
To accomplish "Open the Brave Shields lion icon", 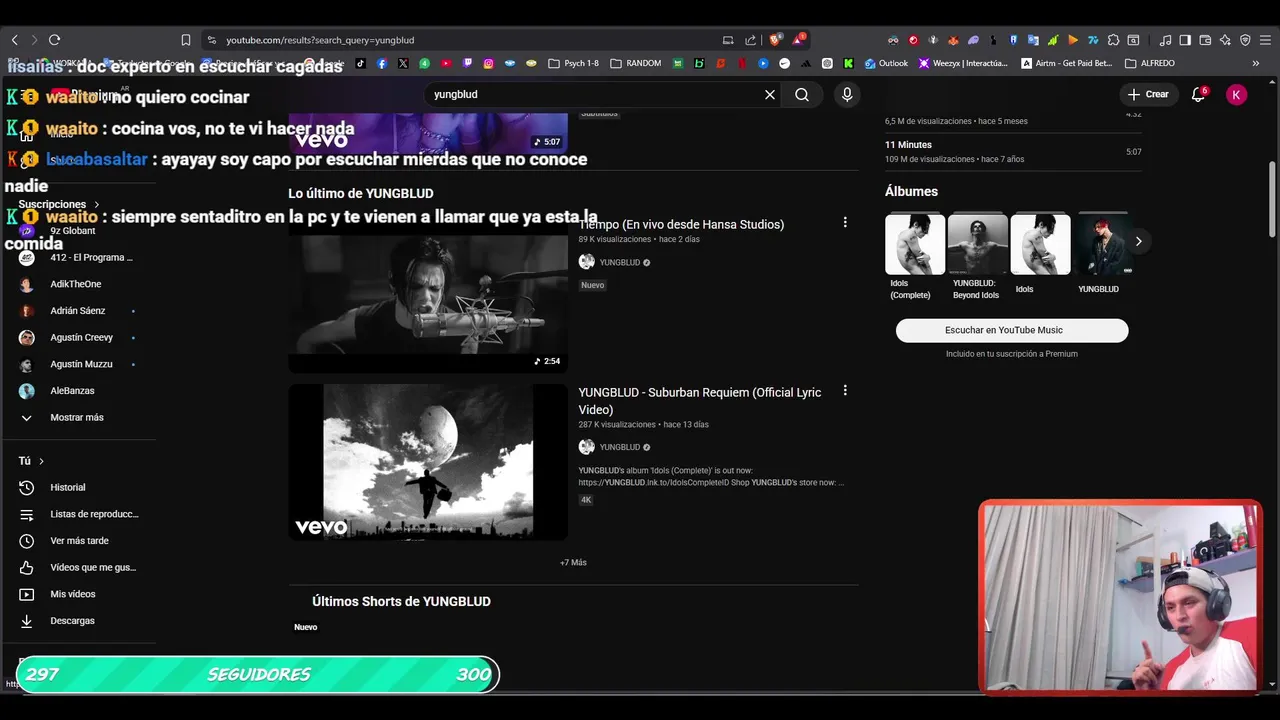I will click(x=775, y=40).
